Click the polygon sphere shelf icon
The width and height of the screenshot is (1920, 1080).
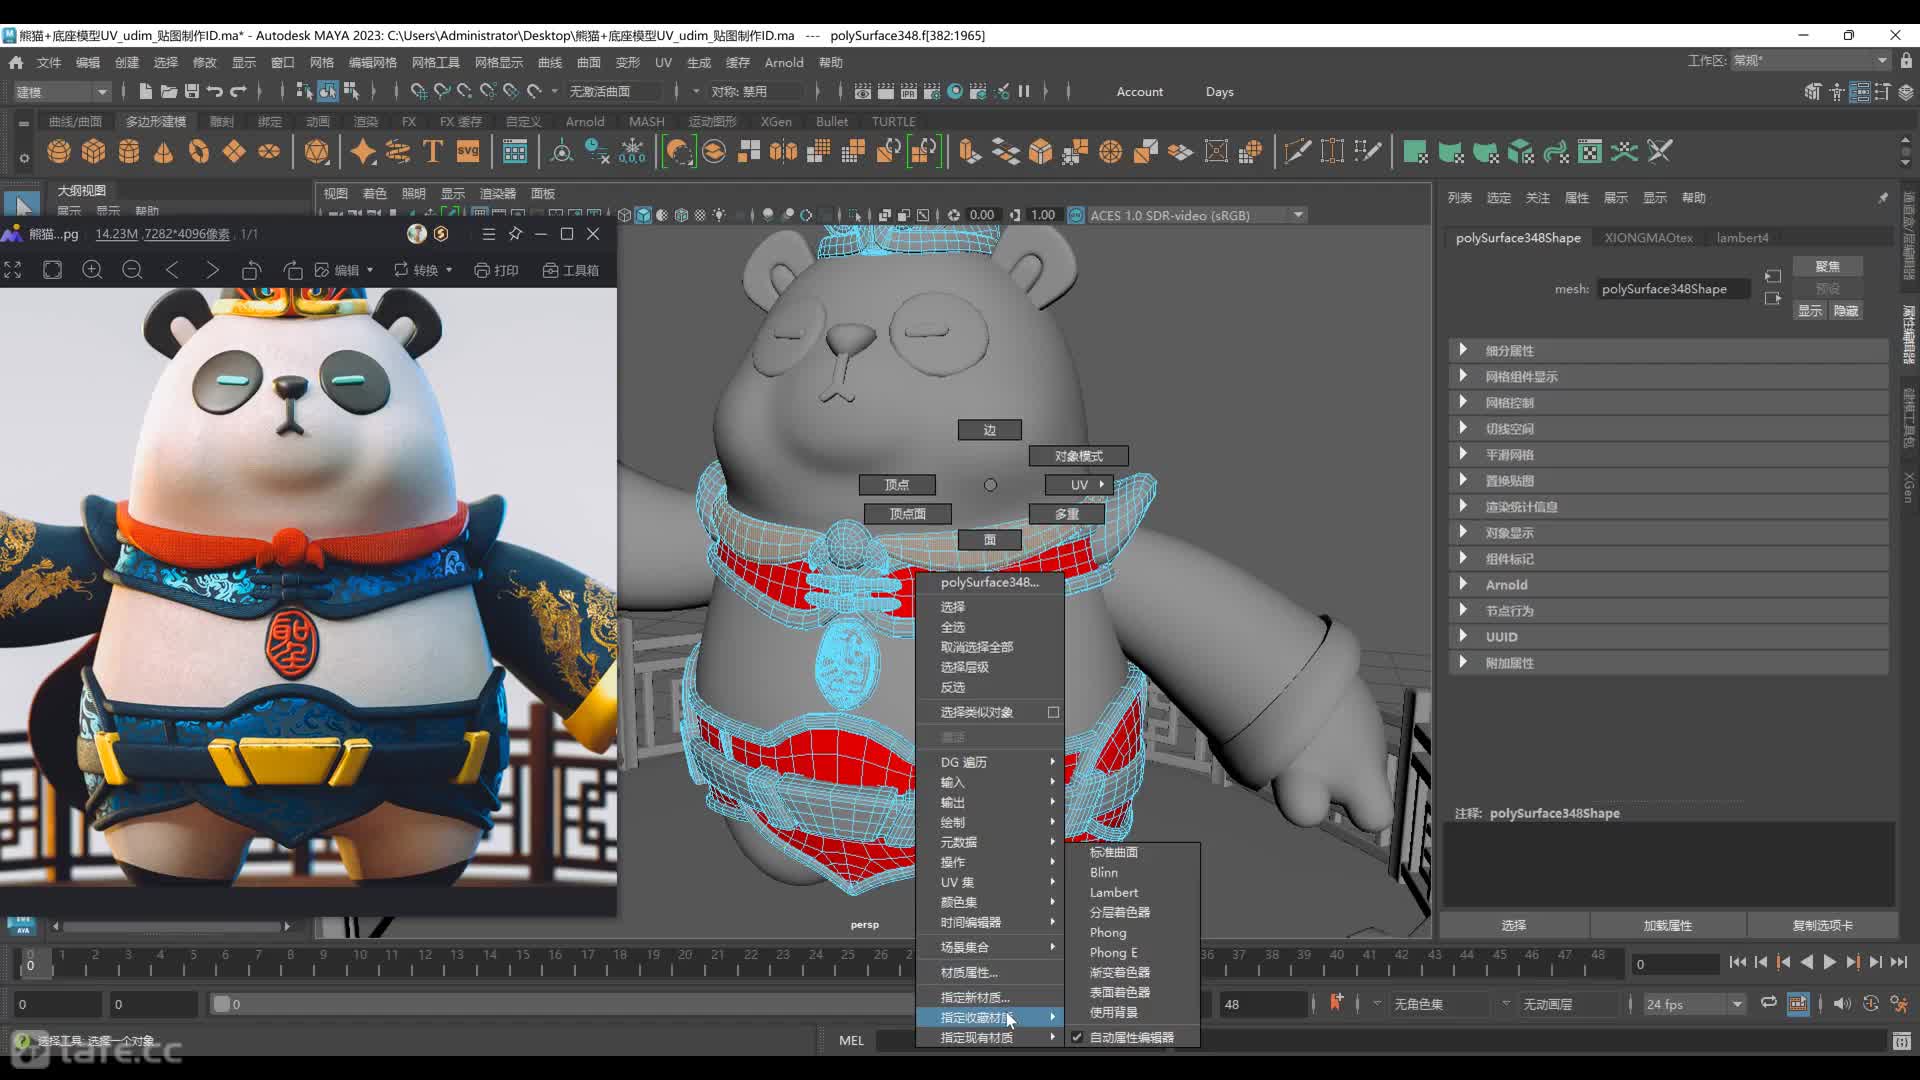coord(59,152)
